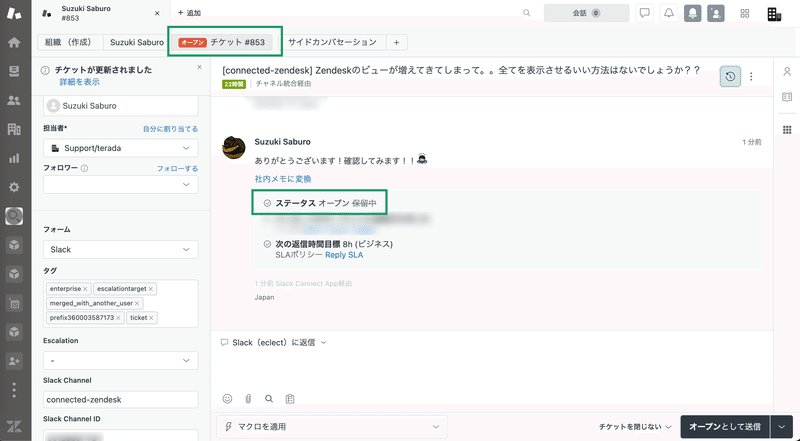Open the Reporting bar chart icon
800x441 pixels.
(x=14, y=158)
